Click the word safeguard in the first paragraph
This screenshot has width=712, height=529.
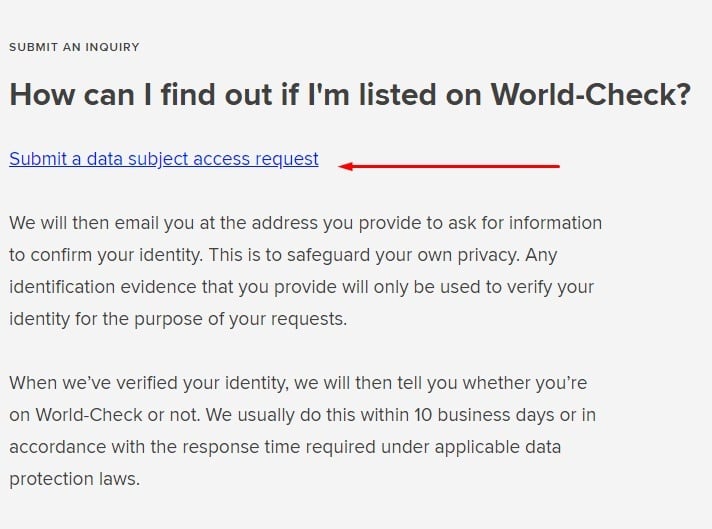tap(328, 255)
